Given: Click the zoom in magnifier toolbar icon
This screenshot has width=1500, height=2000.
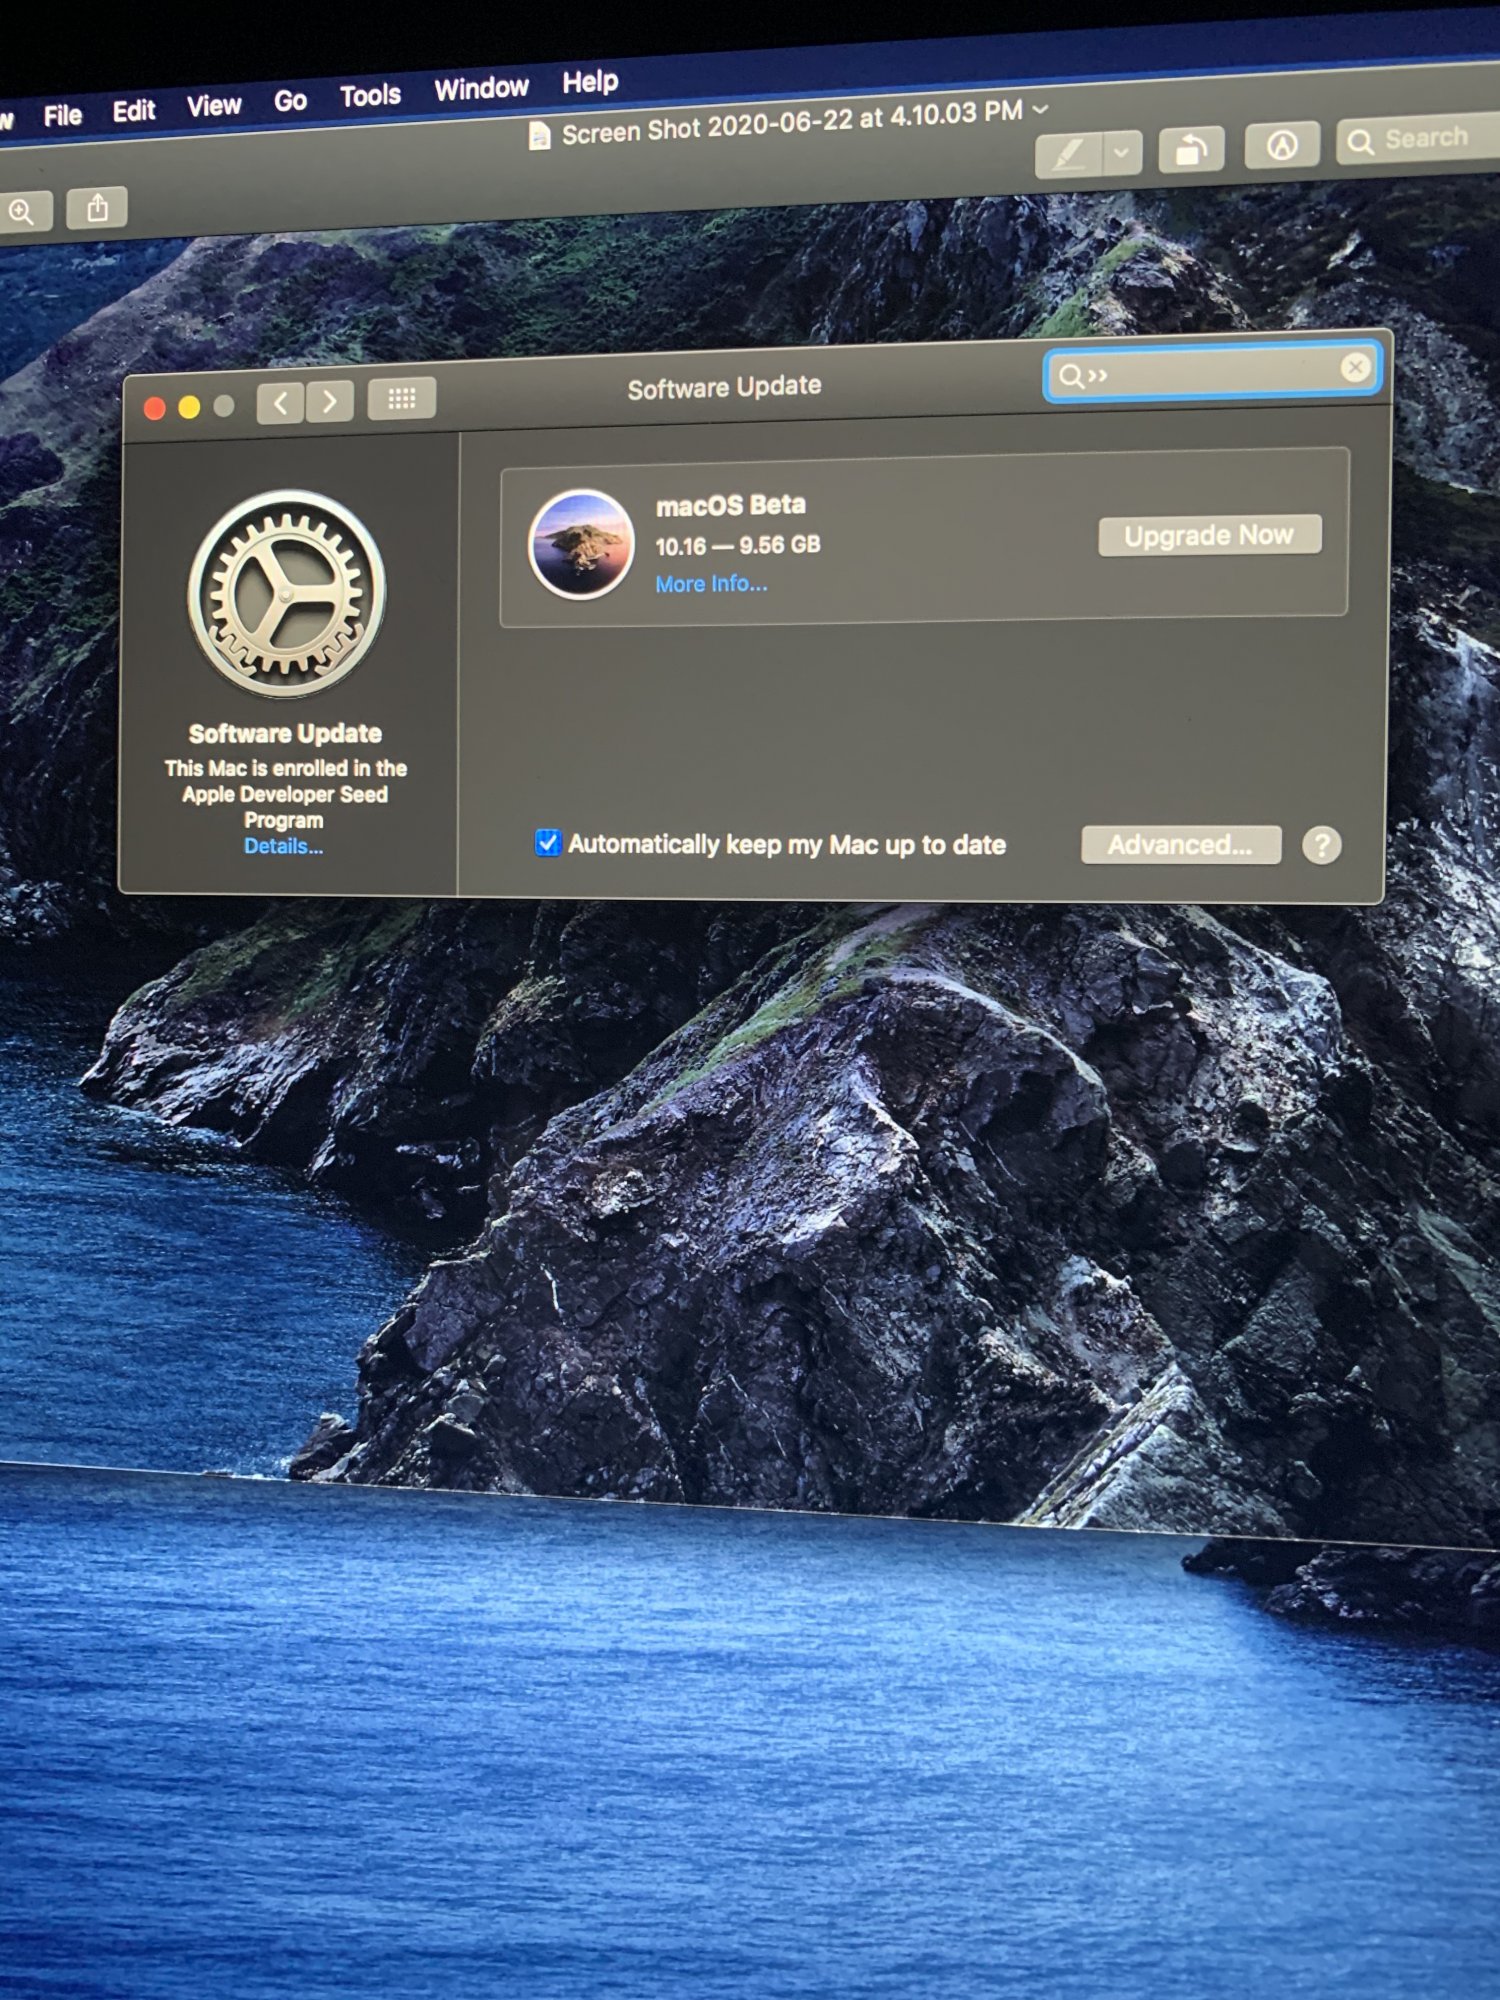Looking at the screenshot, I should tap(22, 212).
